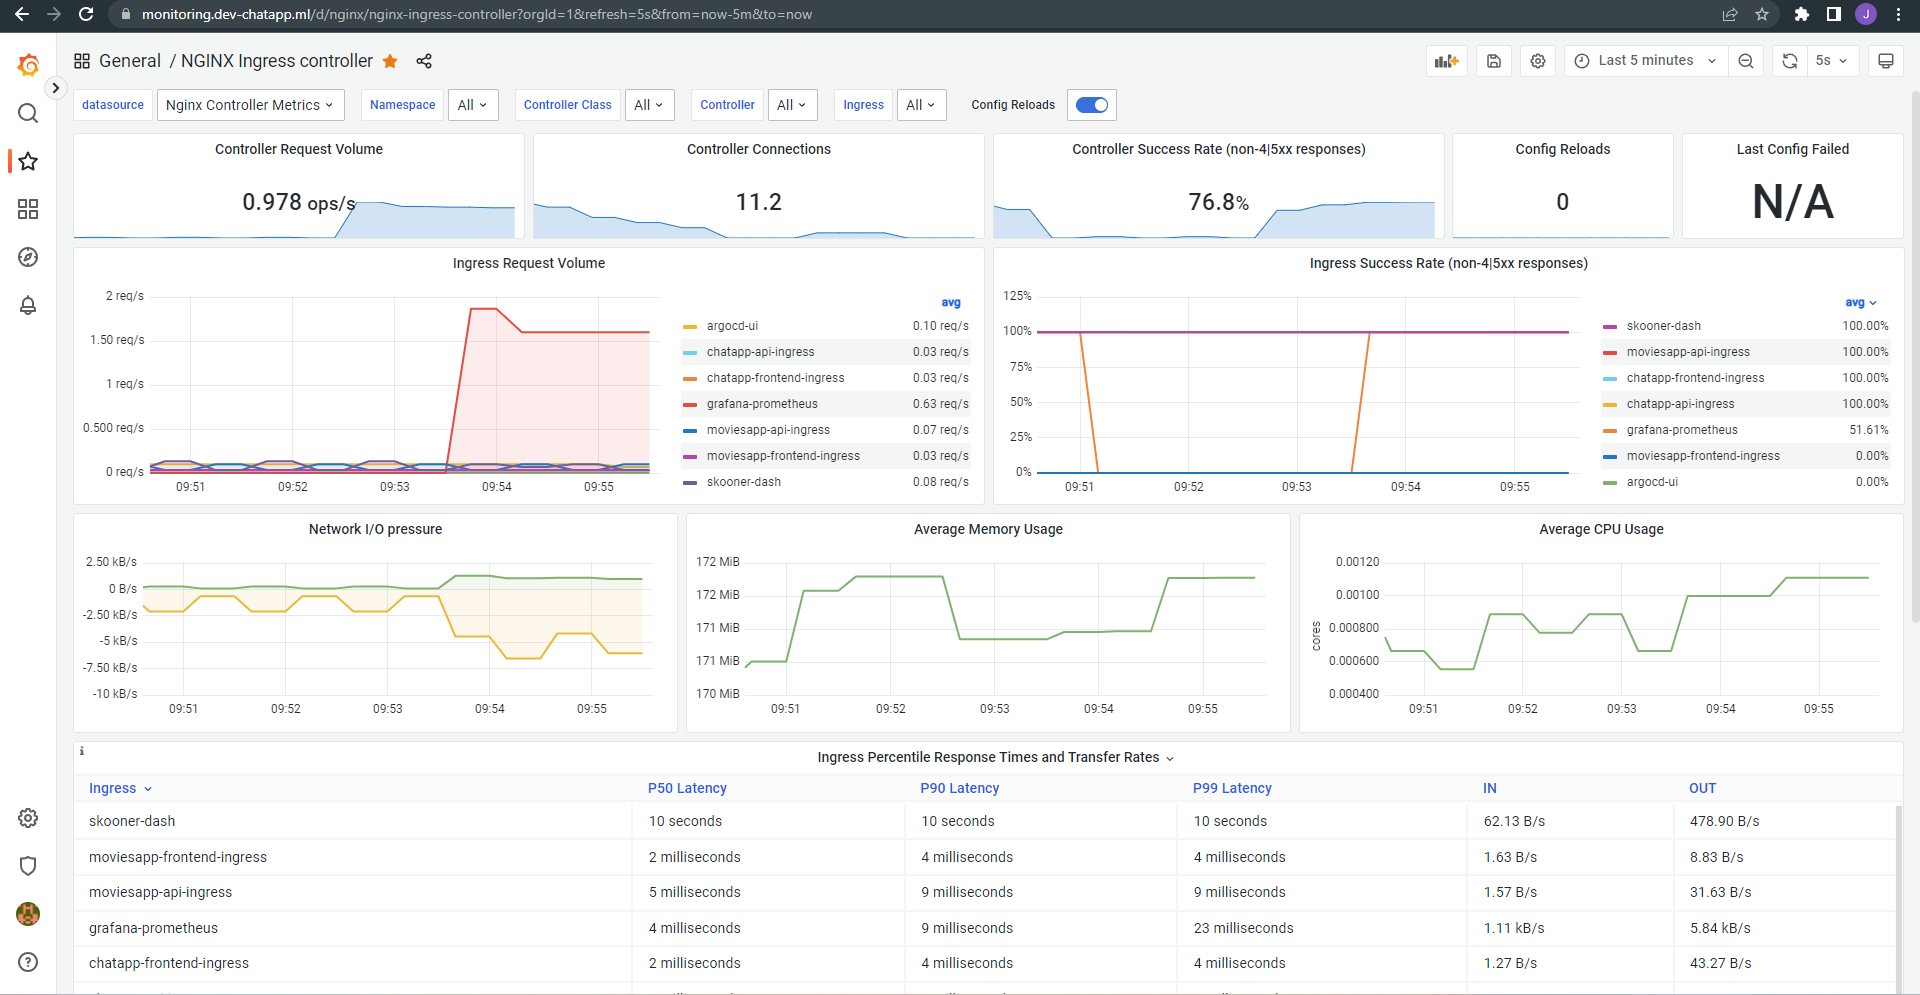Open the Namespace All dropdown
This screenshot has width=1920, height=995.
click(x=472, y=105)
